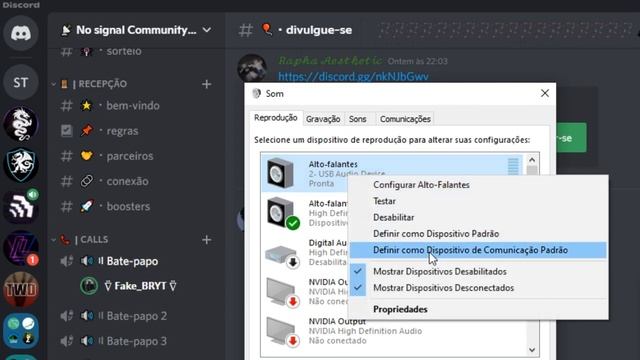640x360 pixels.
Task: Join the Bate-papo 3 voice channel
Action: click(136, 341)
